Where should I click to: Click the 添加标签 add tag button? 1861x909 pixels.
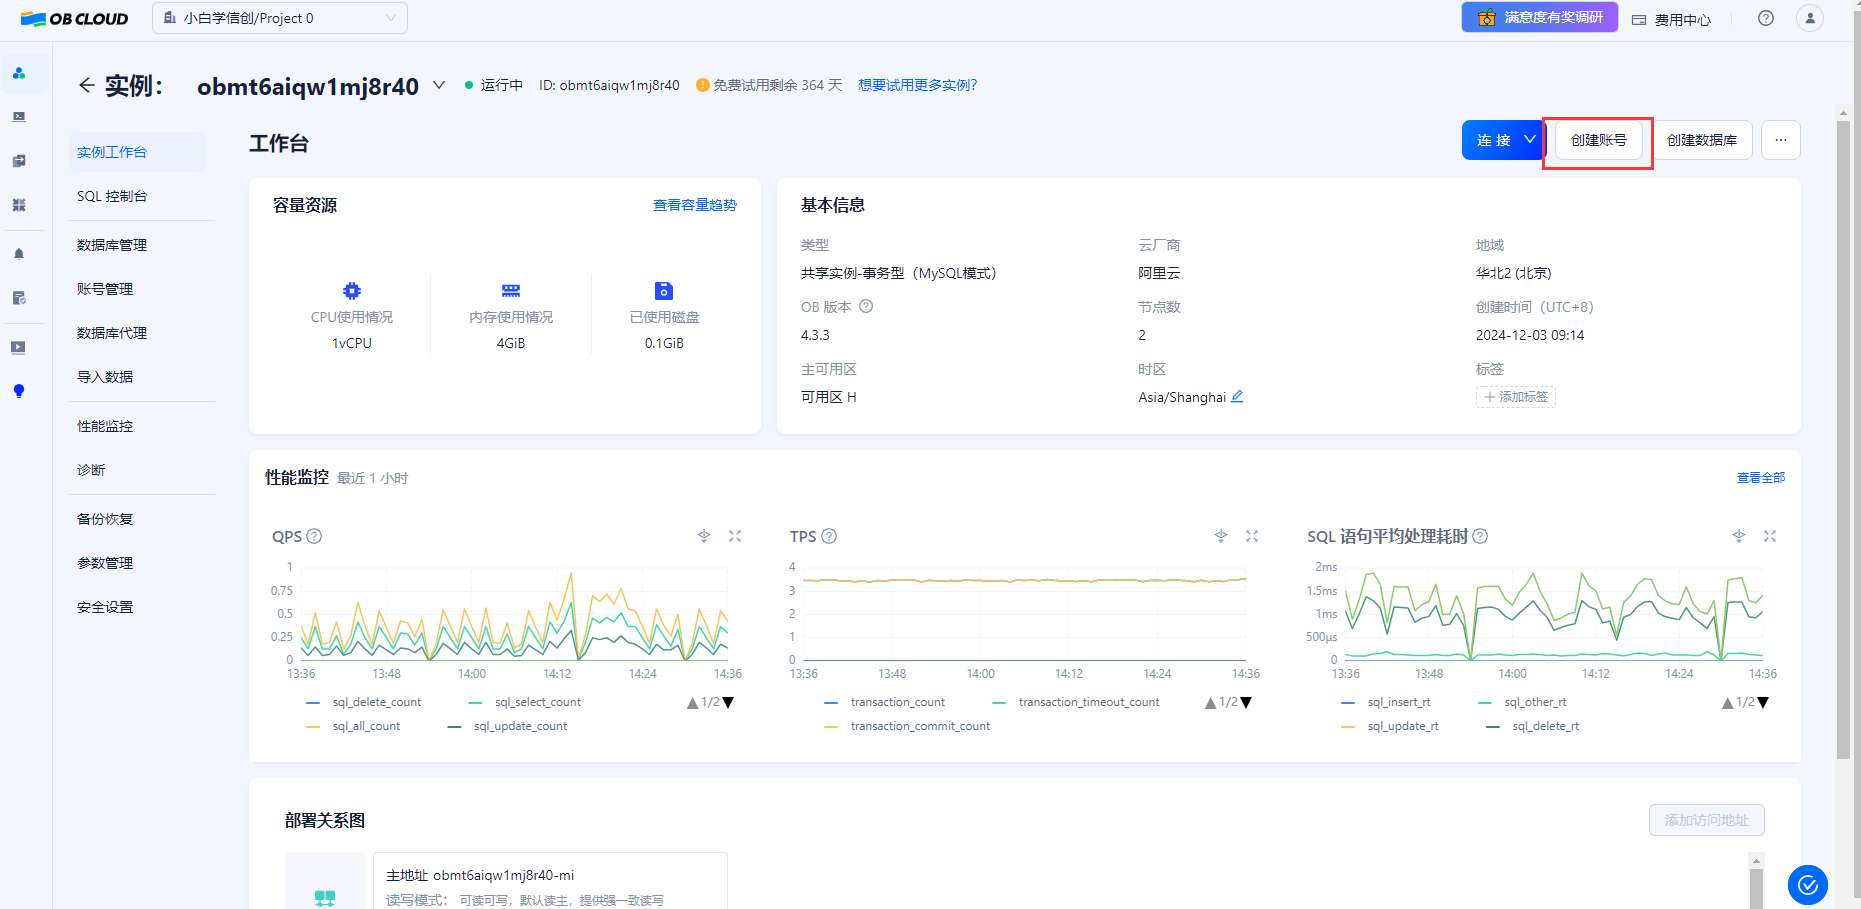point(1516,397)
